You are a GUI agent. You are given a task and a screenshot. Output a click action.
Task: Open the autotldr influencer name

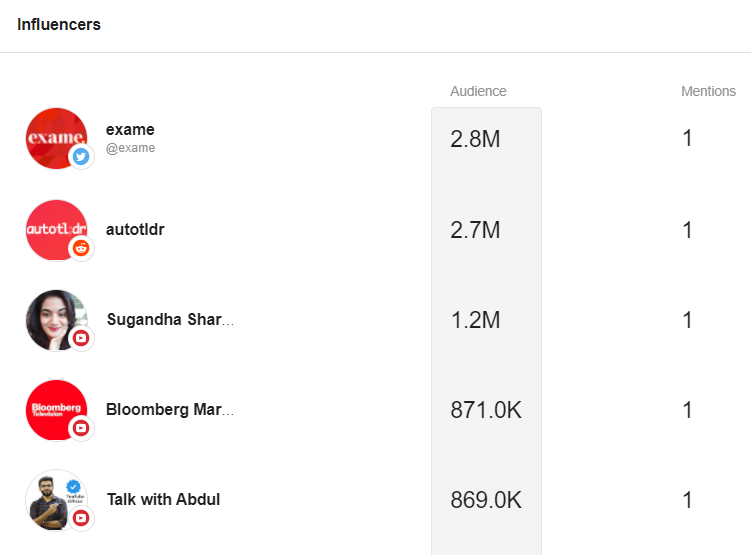135,229
